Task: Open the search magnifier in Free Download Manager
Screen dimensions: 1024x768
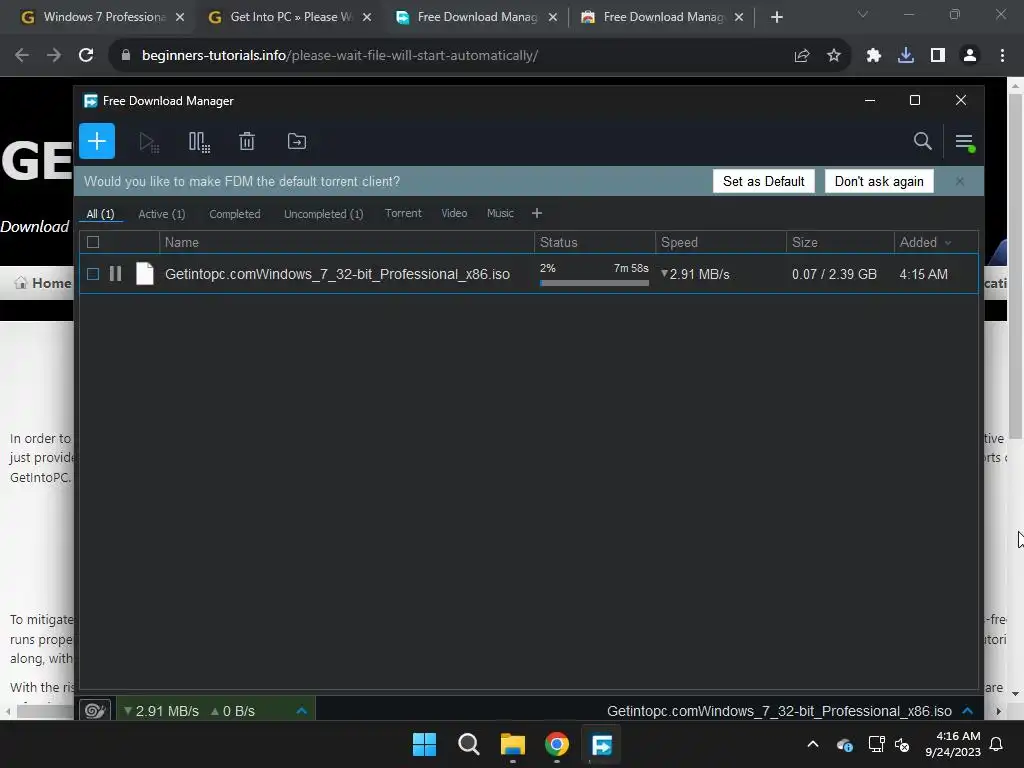Action: [x=922, y=141]
